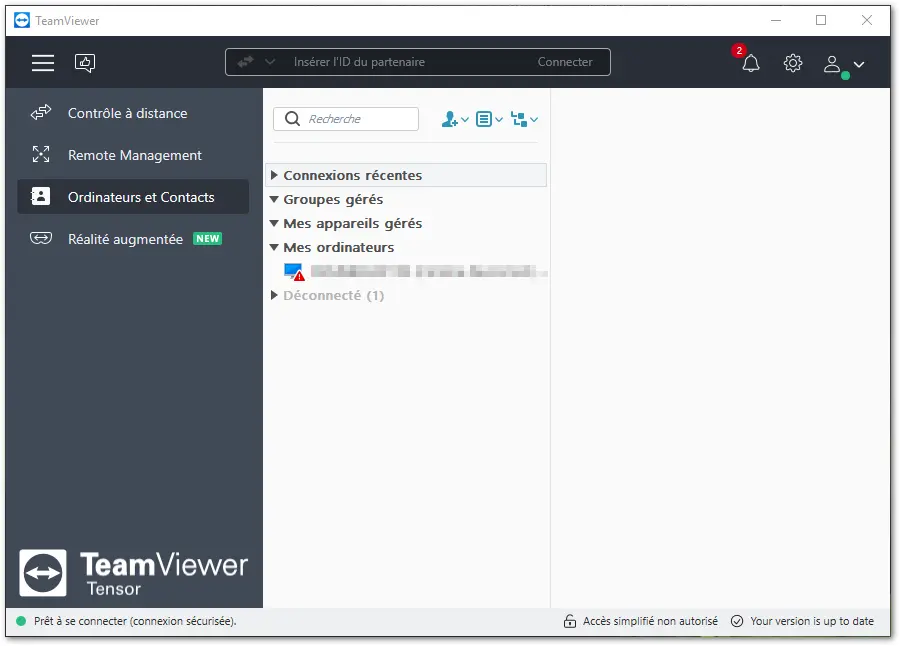Click in the Recherche search field

pos(346,119)
